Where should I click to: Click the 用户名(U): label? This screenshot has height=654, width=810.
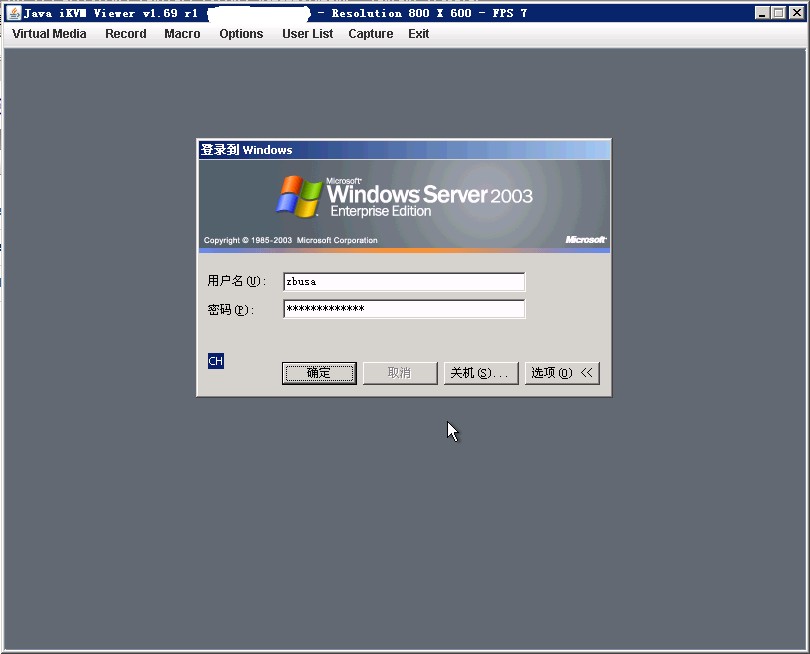237,281
